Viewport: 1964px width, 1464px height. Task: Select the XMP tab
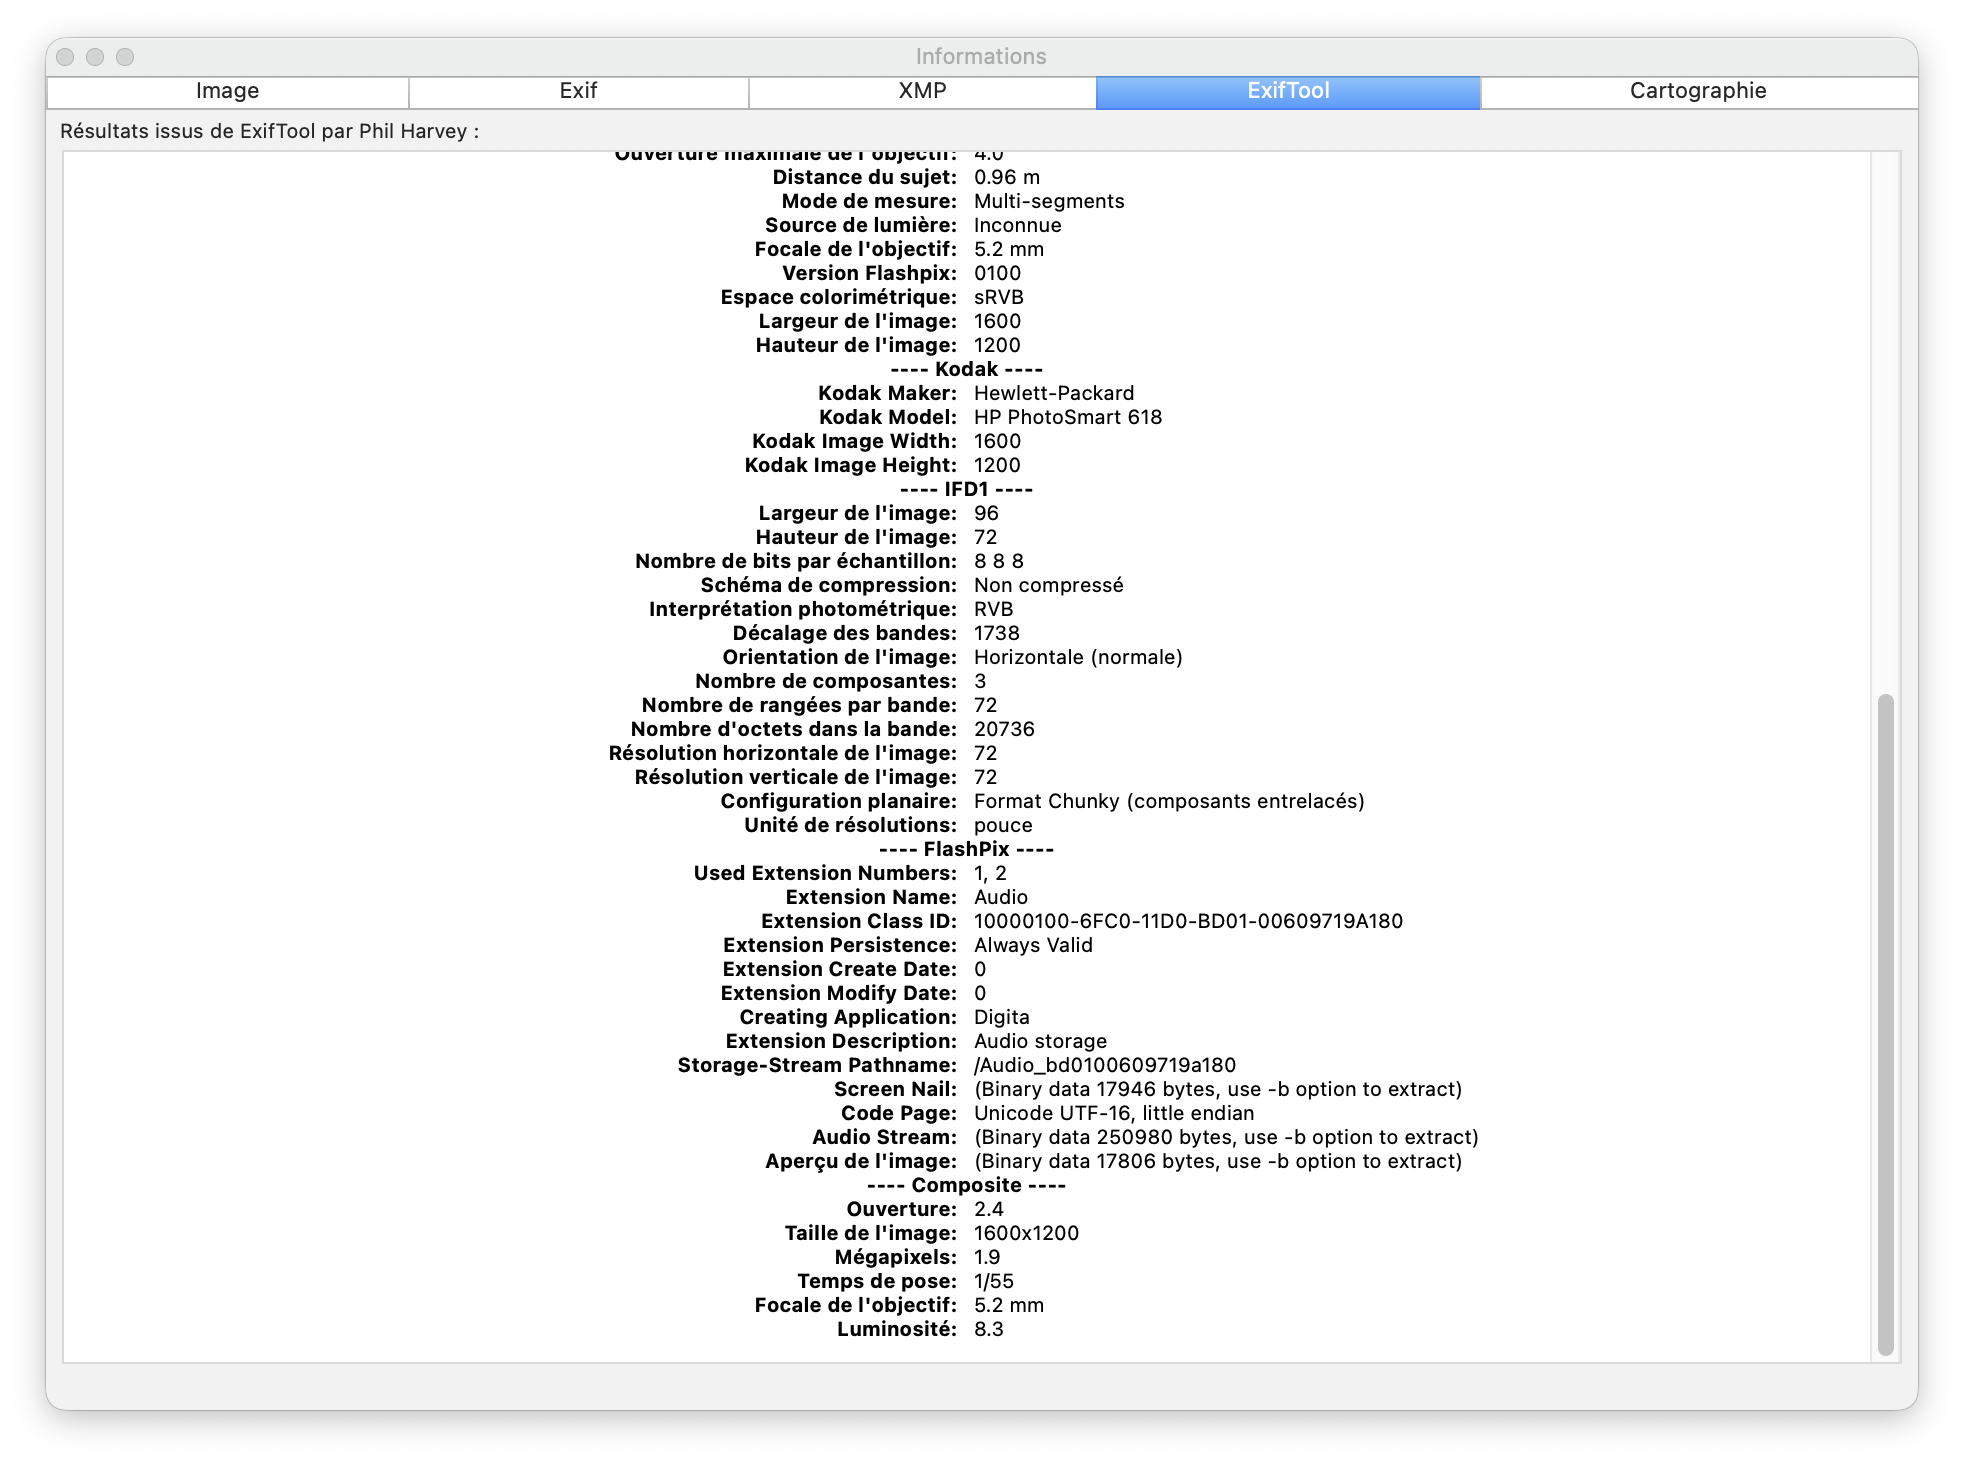pos(922,91)
